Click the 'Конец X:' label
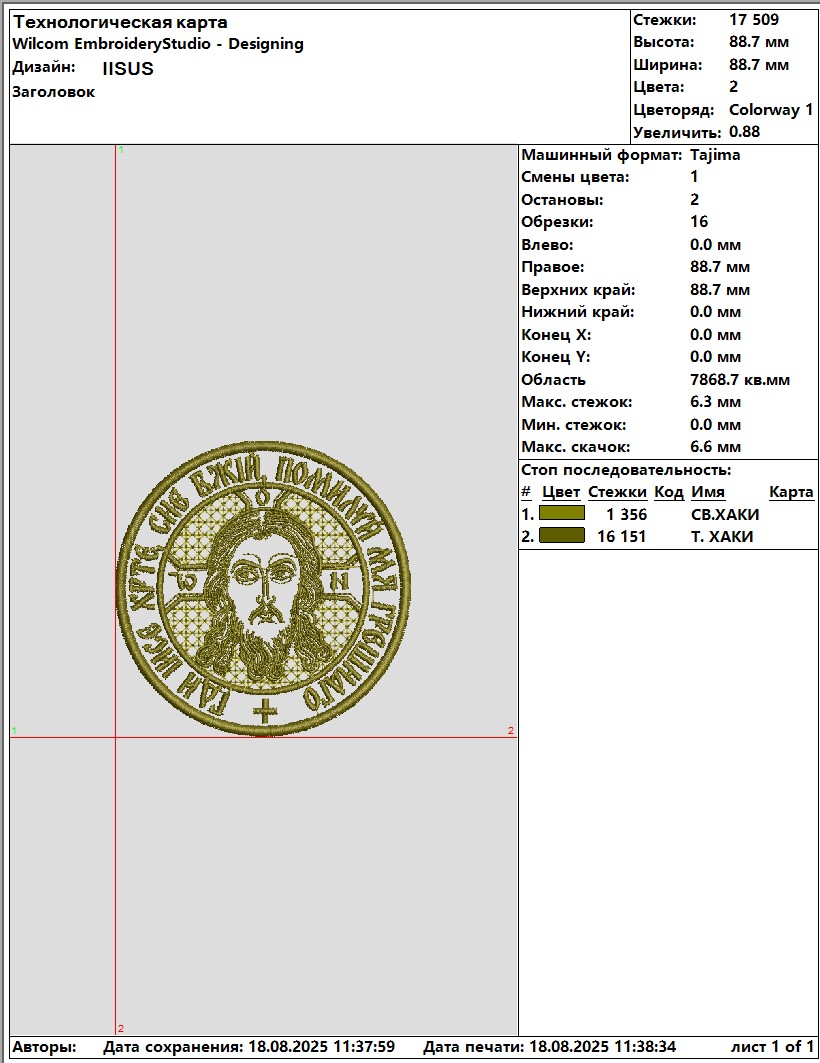This screenshot has width=820, height=1063. pyautogui.click(x=556, y=335)
